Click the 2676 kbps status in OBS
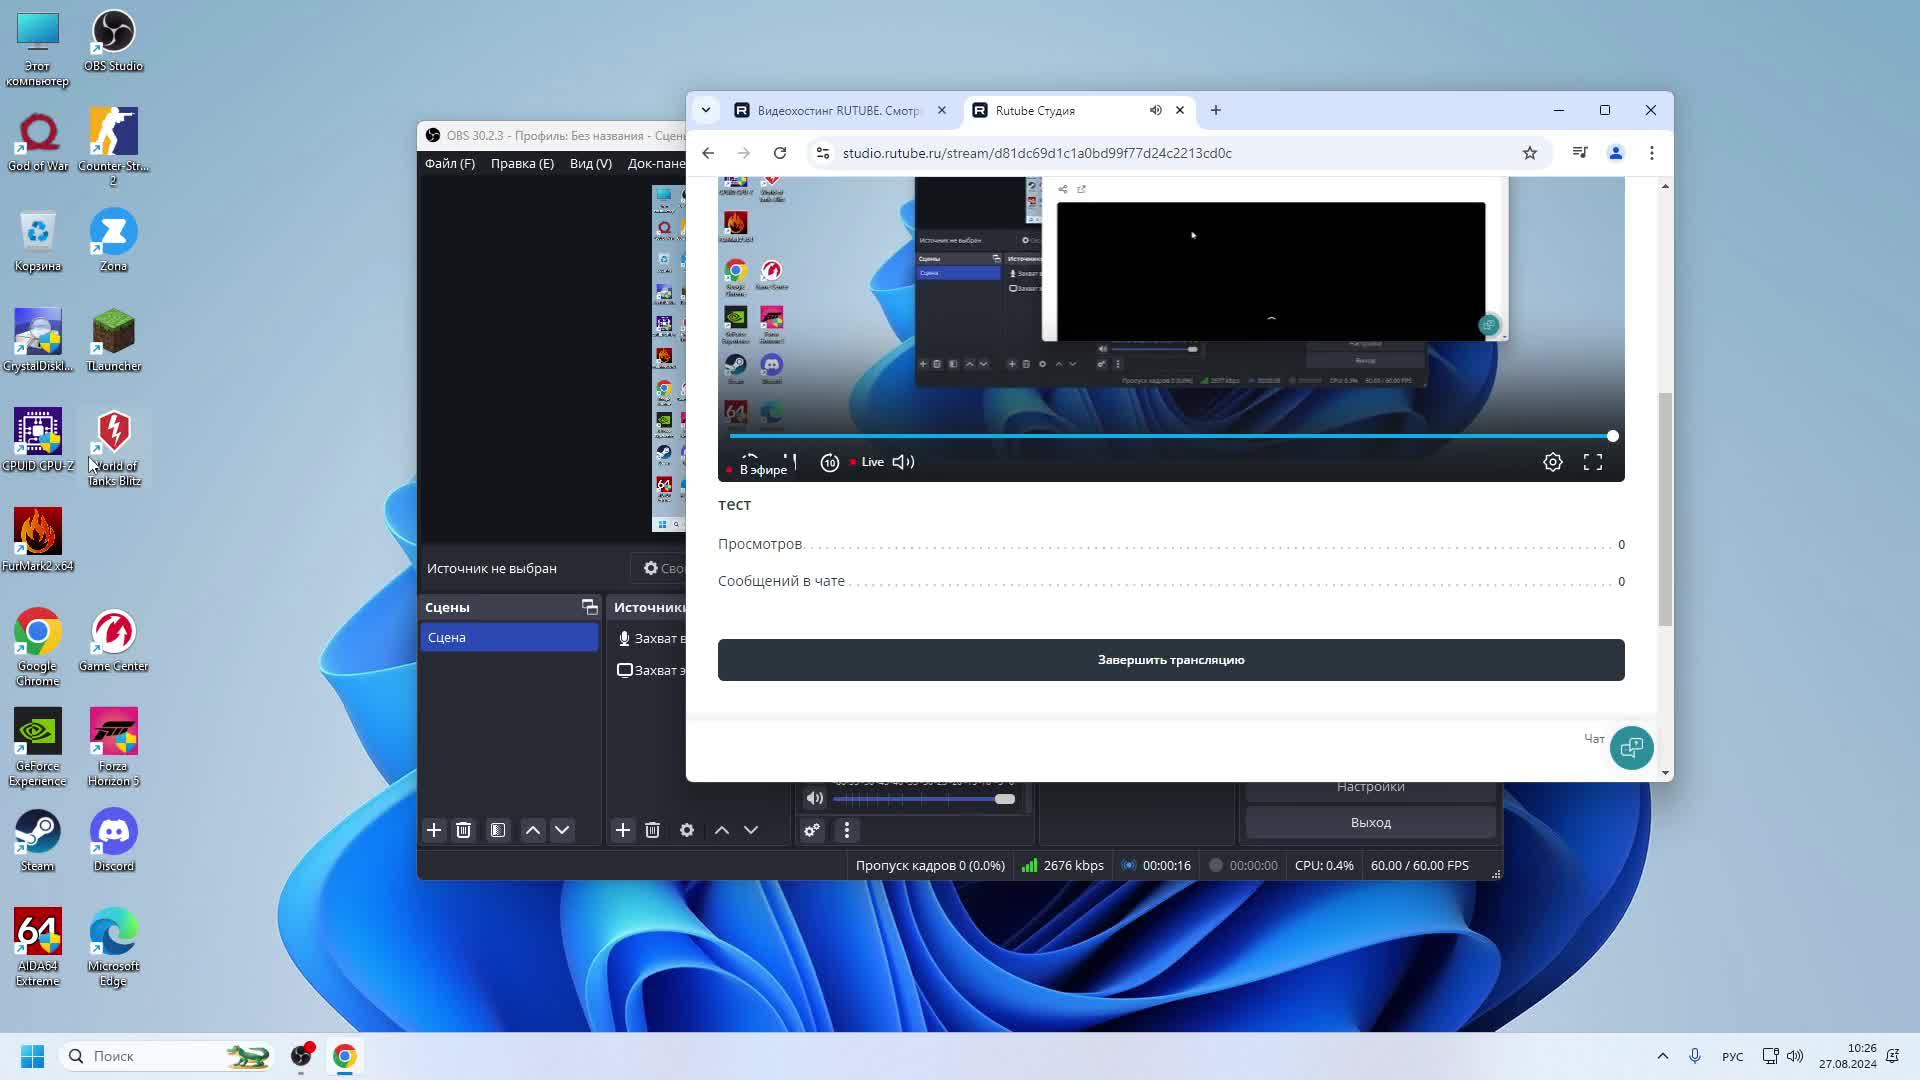 click(1062, 865)
